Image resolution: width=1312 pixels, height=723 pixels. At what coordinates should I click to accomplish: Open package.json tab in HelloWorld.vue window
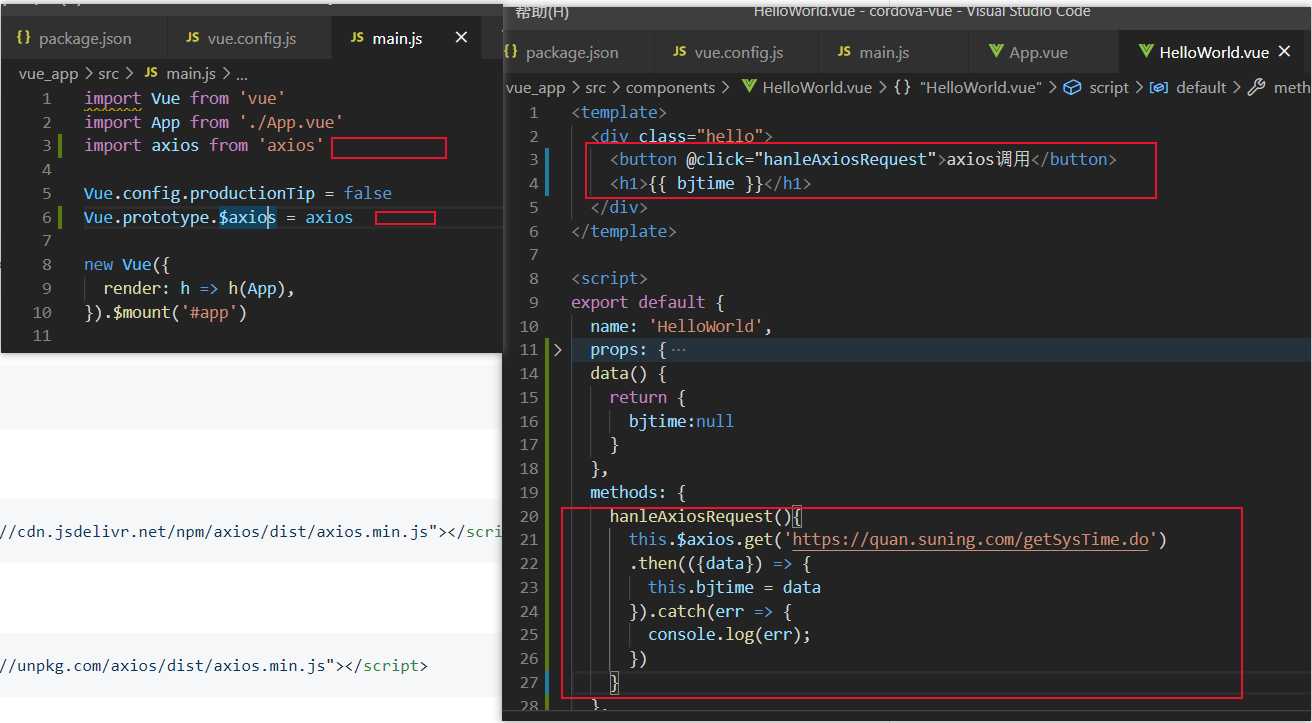click(572, 52)
